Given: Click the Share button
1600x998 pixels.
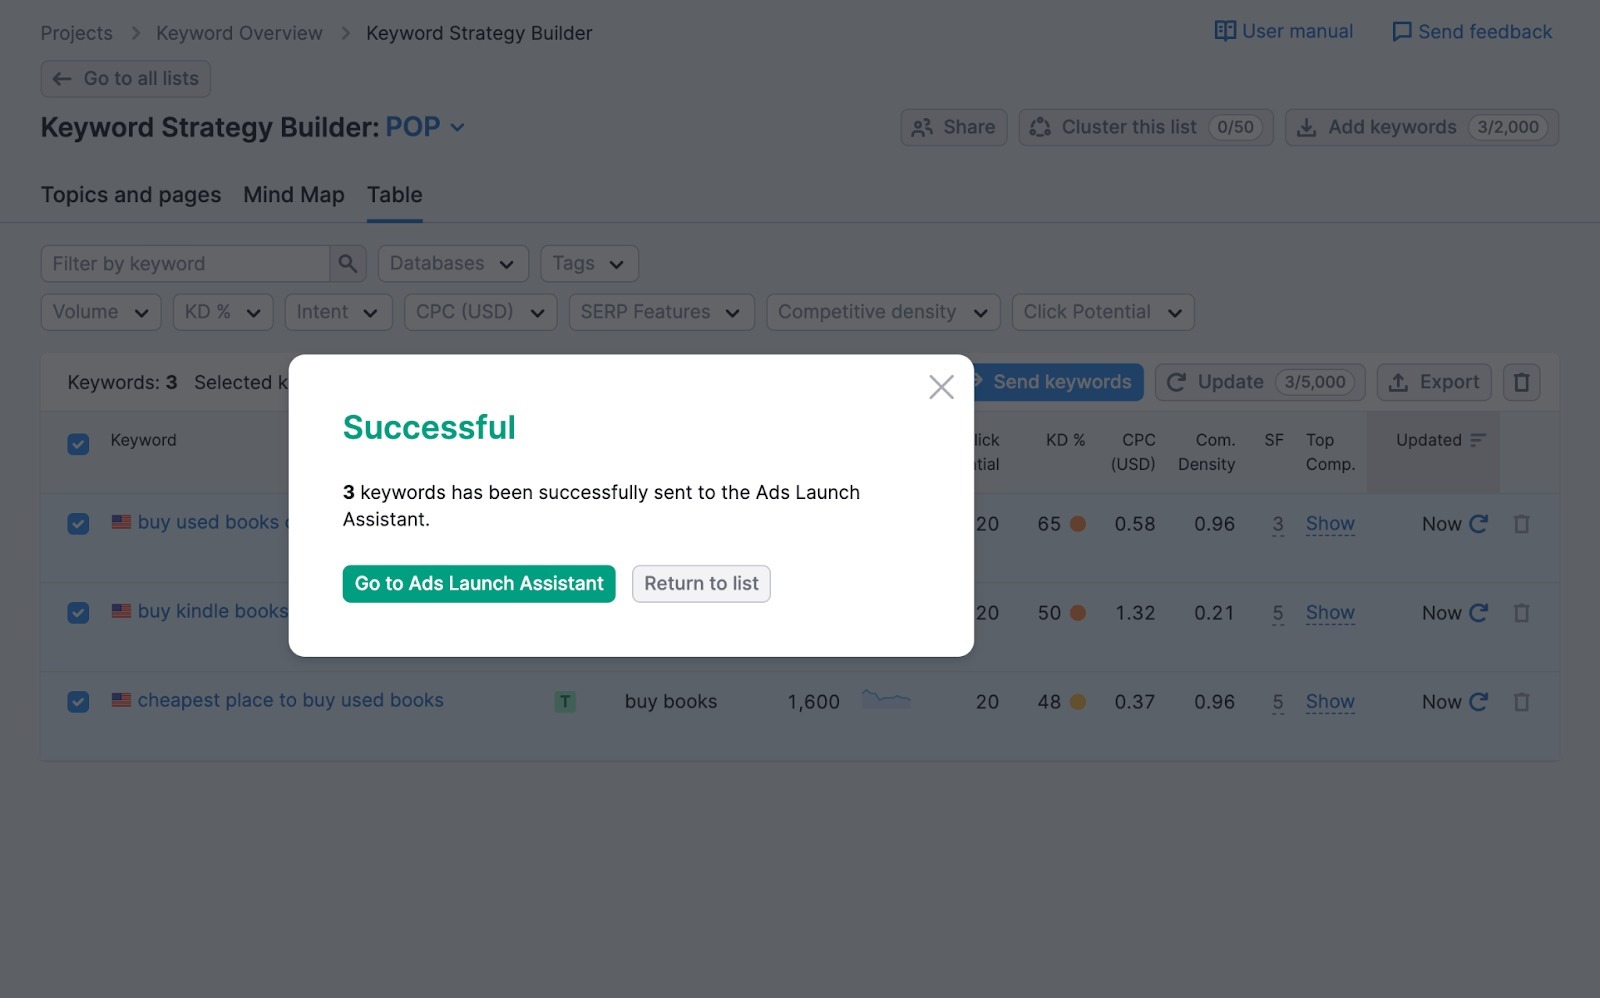Looking at the screenshot, I should click(x=954, y=128).
